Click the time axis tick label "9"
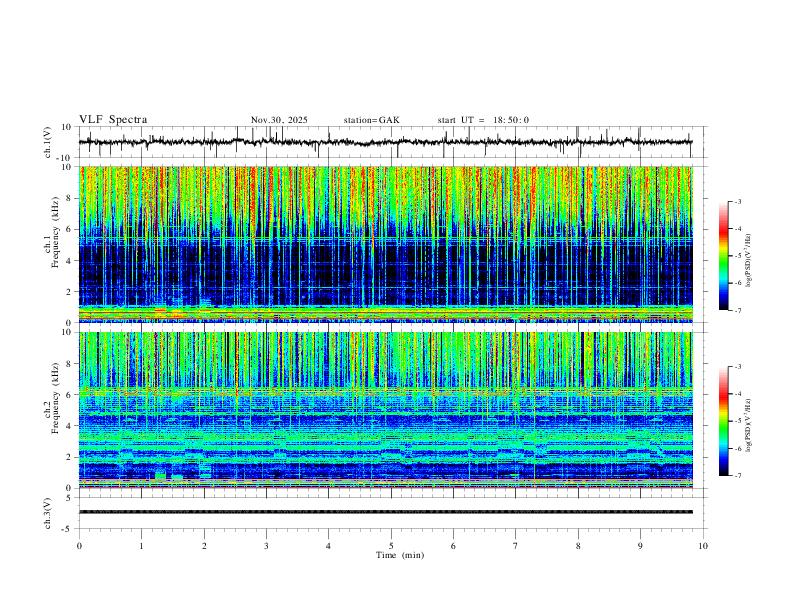Image resolution: width=792 pixels, height=612 pixels. [x=640, y=546]
